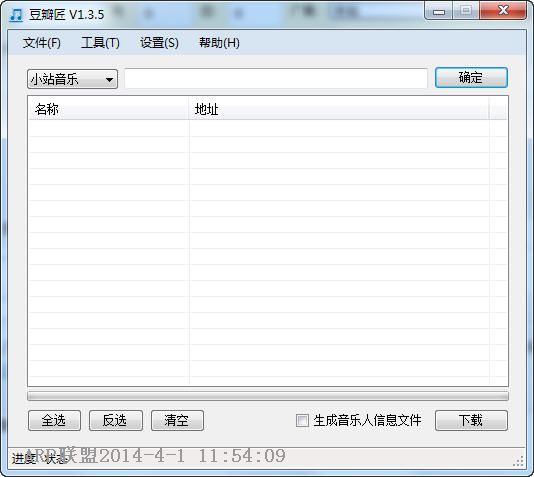Open the 帮助(H) menu

coord(219,43)
